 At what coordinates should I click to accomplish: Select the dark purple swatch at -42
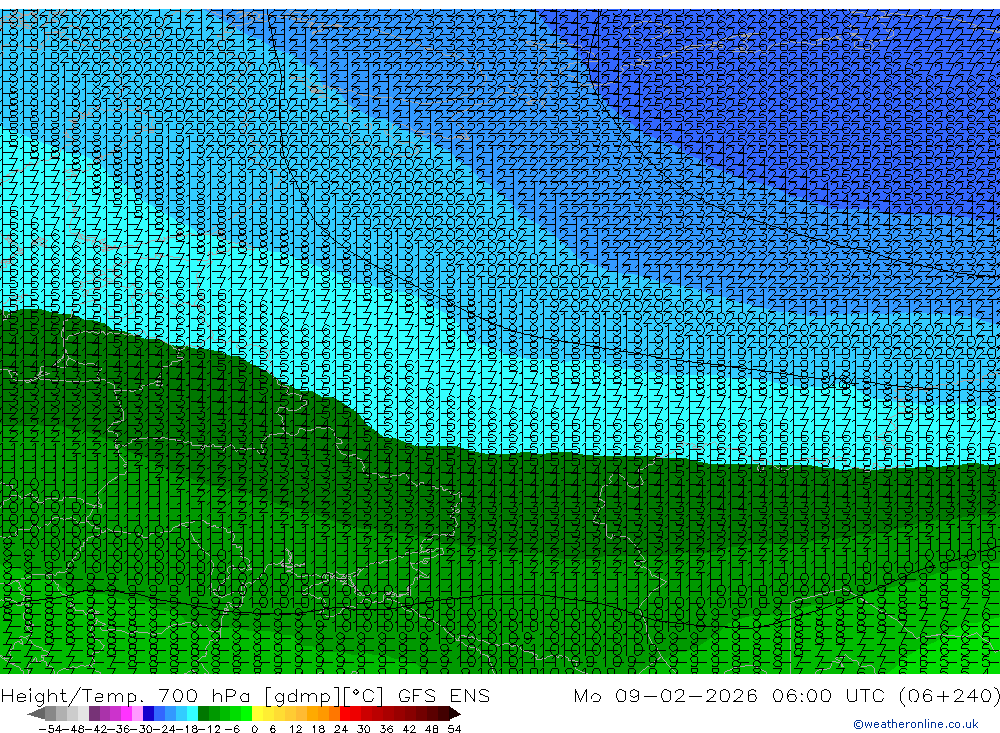(94, 714)
